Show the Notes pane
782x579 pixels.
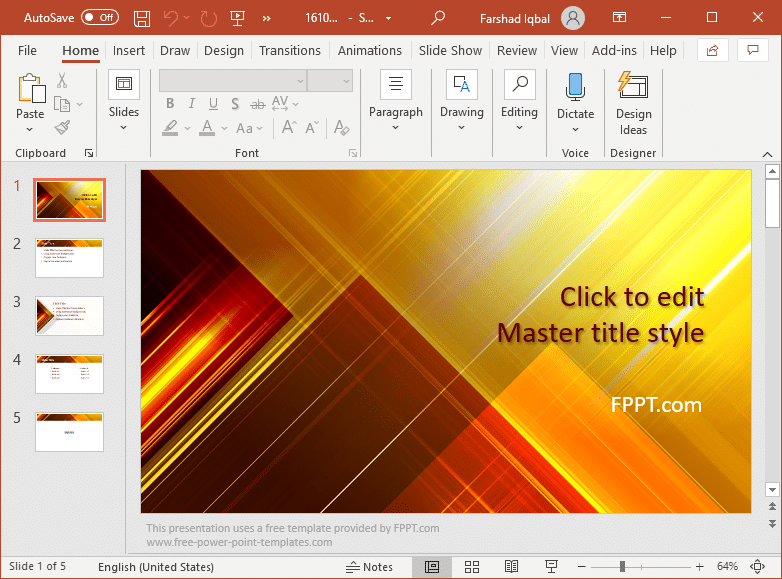click(369, 567)
